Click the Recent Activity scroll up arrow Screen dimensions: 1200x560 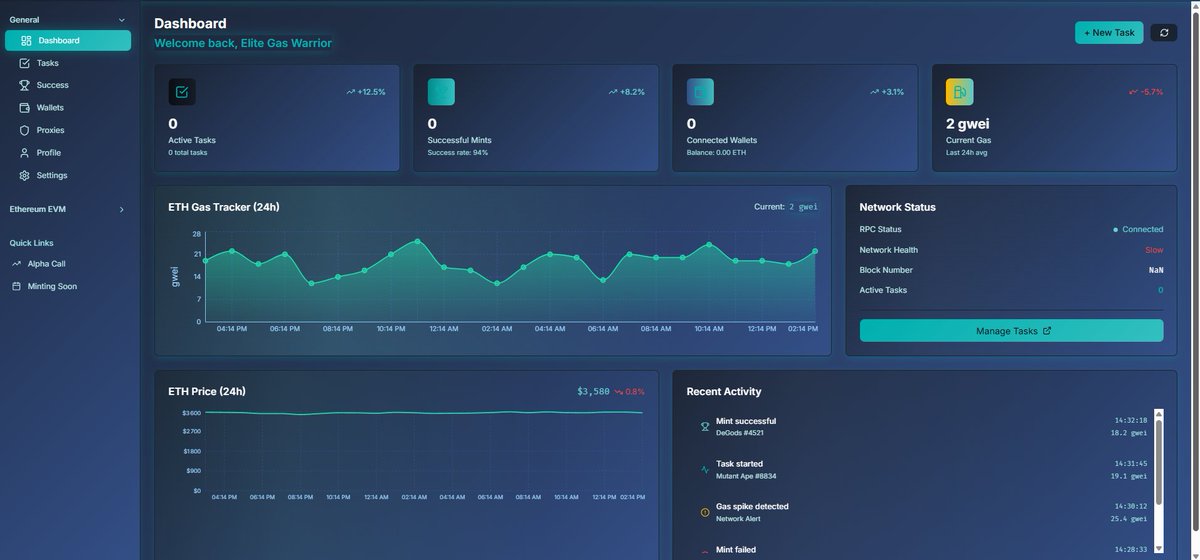coord(1159,412)
